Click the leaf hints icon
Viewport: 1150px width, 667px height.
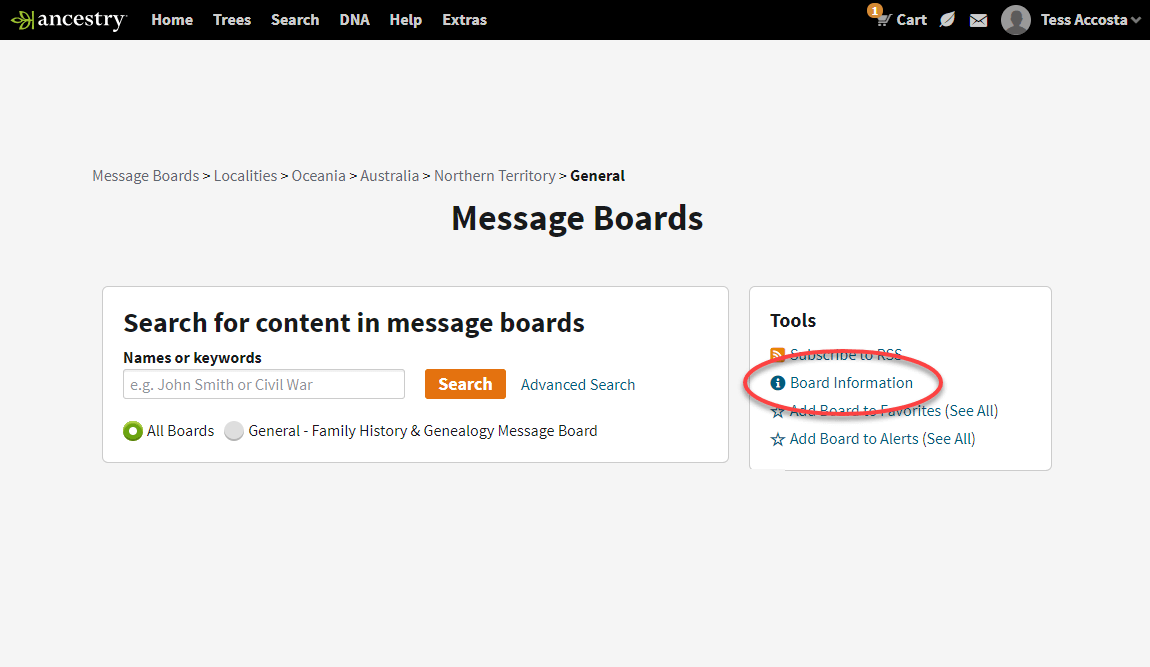tap(948, 20)
